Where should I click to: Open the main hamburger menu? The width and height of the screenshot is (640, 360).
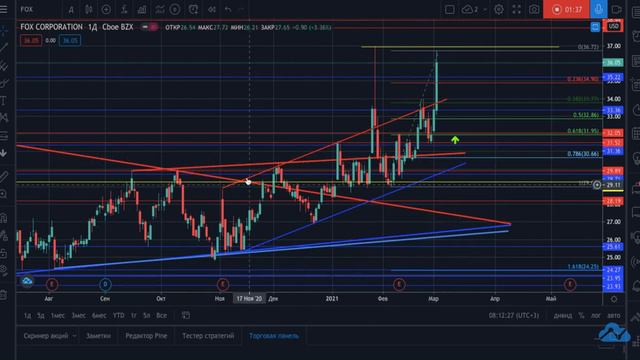4,9
